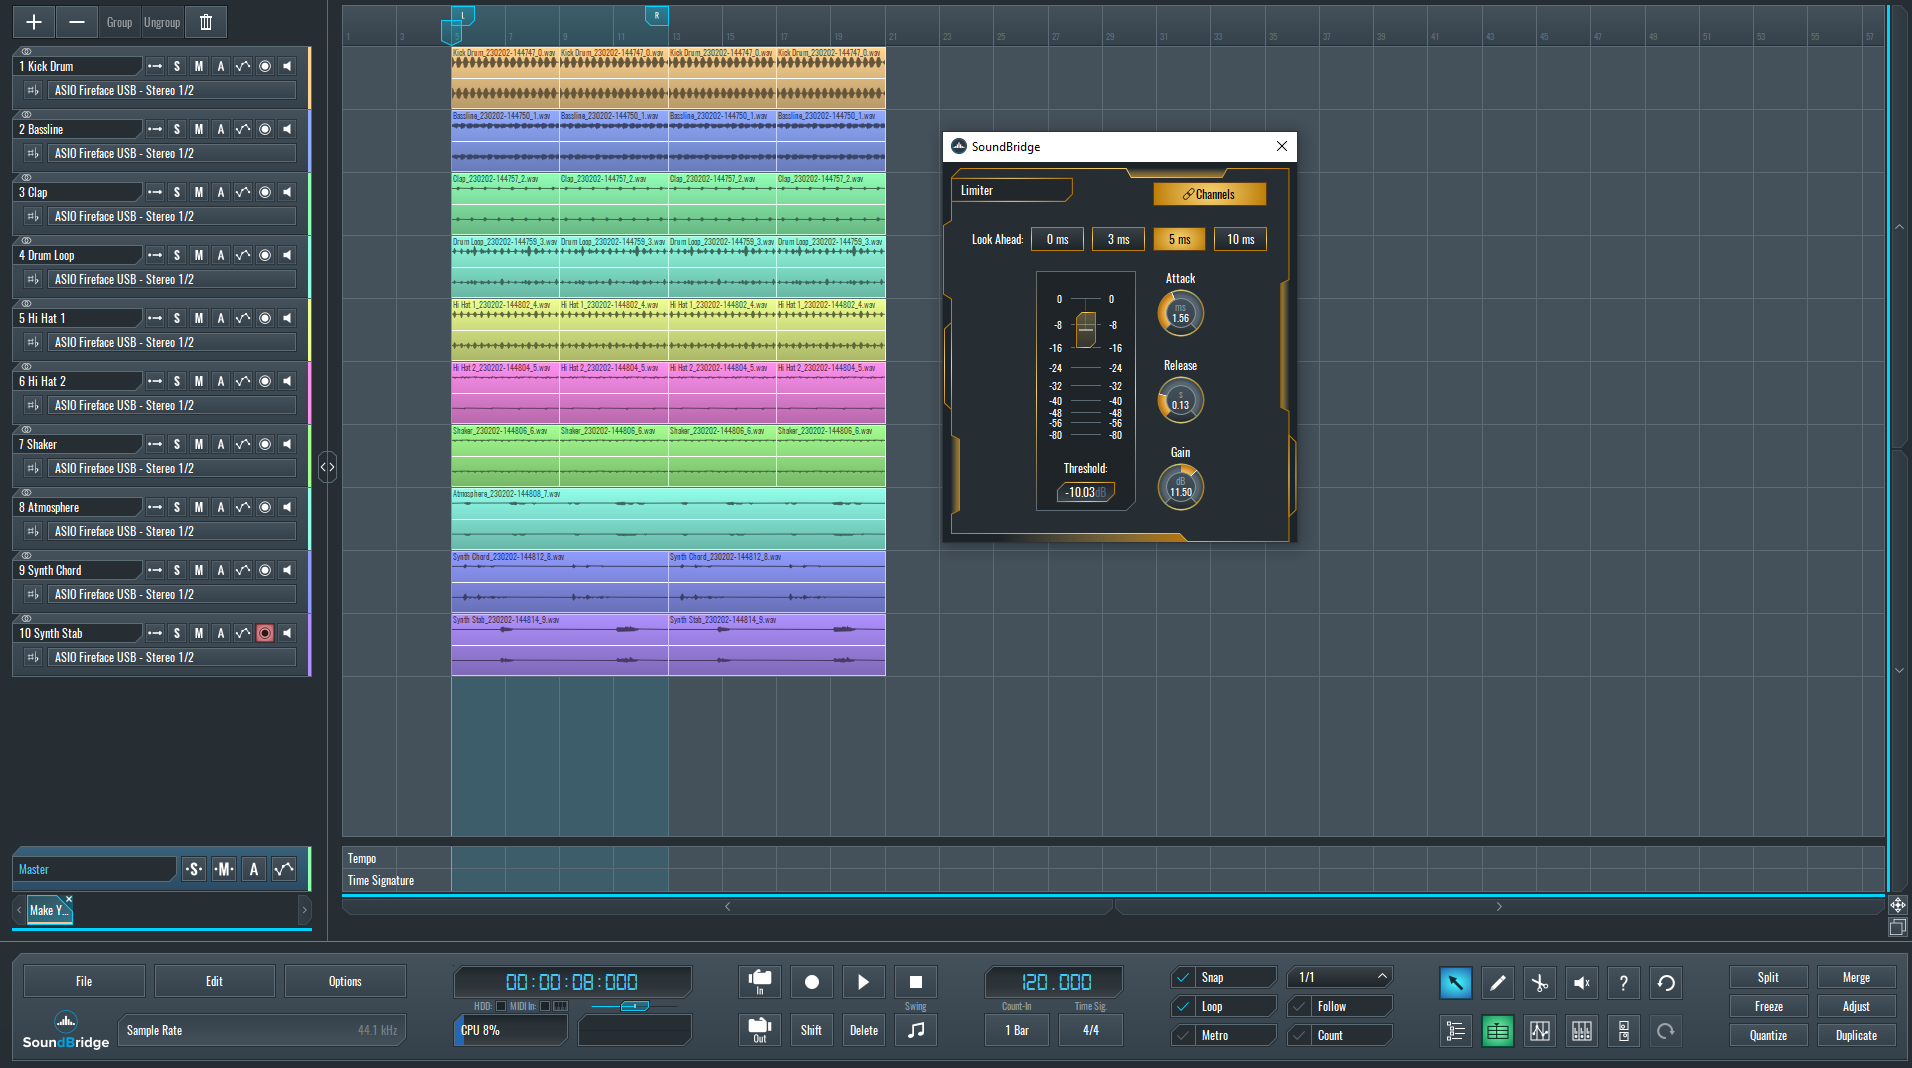
Task: Click the Swing music note icon
Action: click(x=915, y=1030)
